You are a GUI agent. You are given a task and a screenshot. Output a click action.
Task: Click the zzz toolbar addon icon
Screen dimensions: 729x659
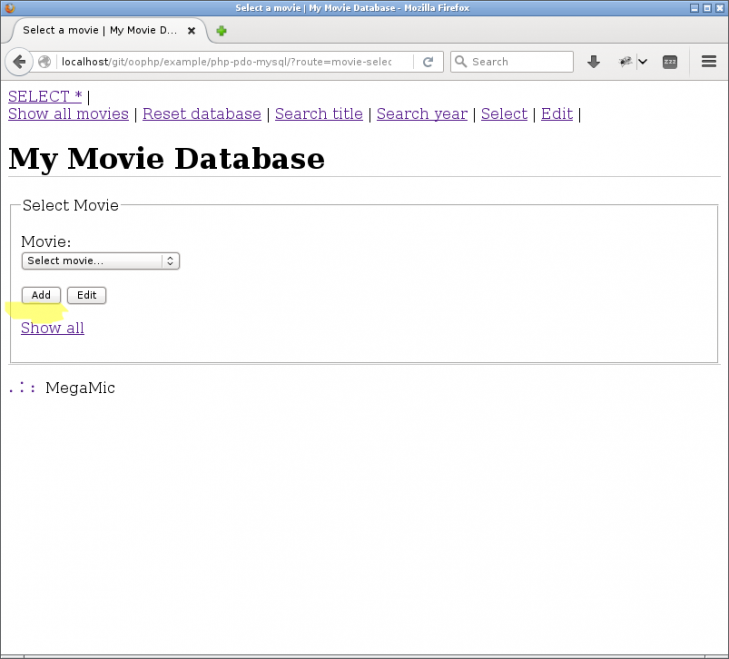(669, 62)
